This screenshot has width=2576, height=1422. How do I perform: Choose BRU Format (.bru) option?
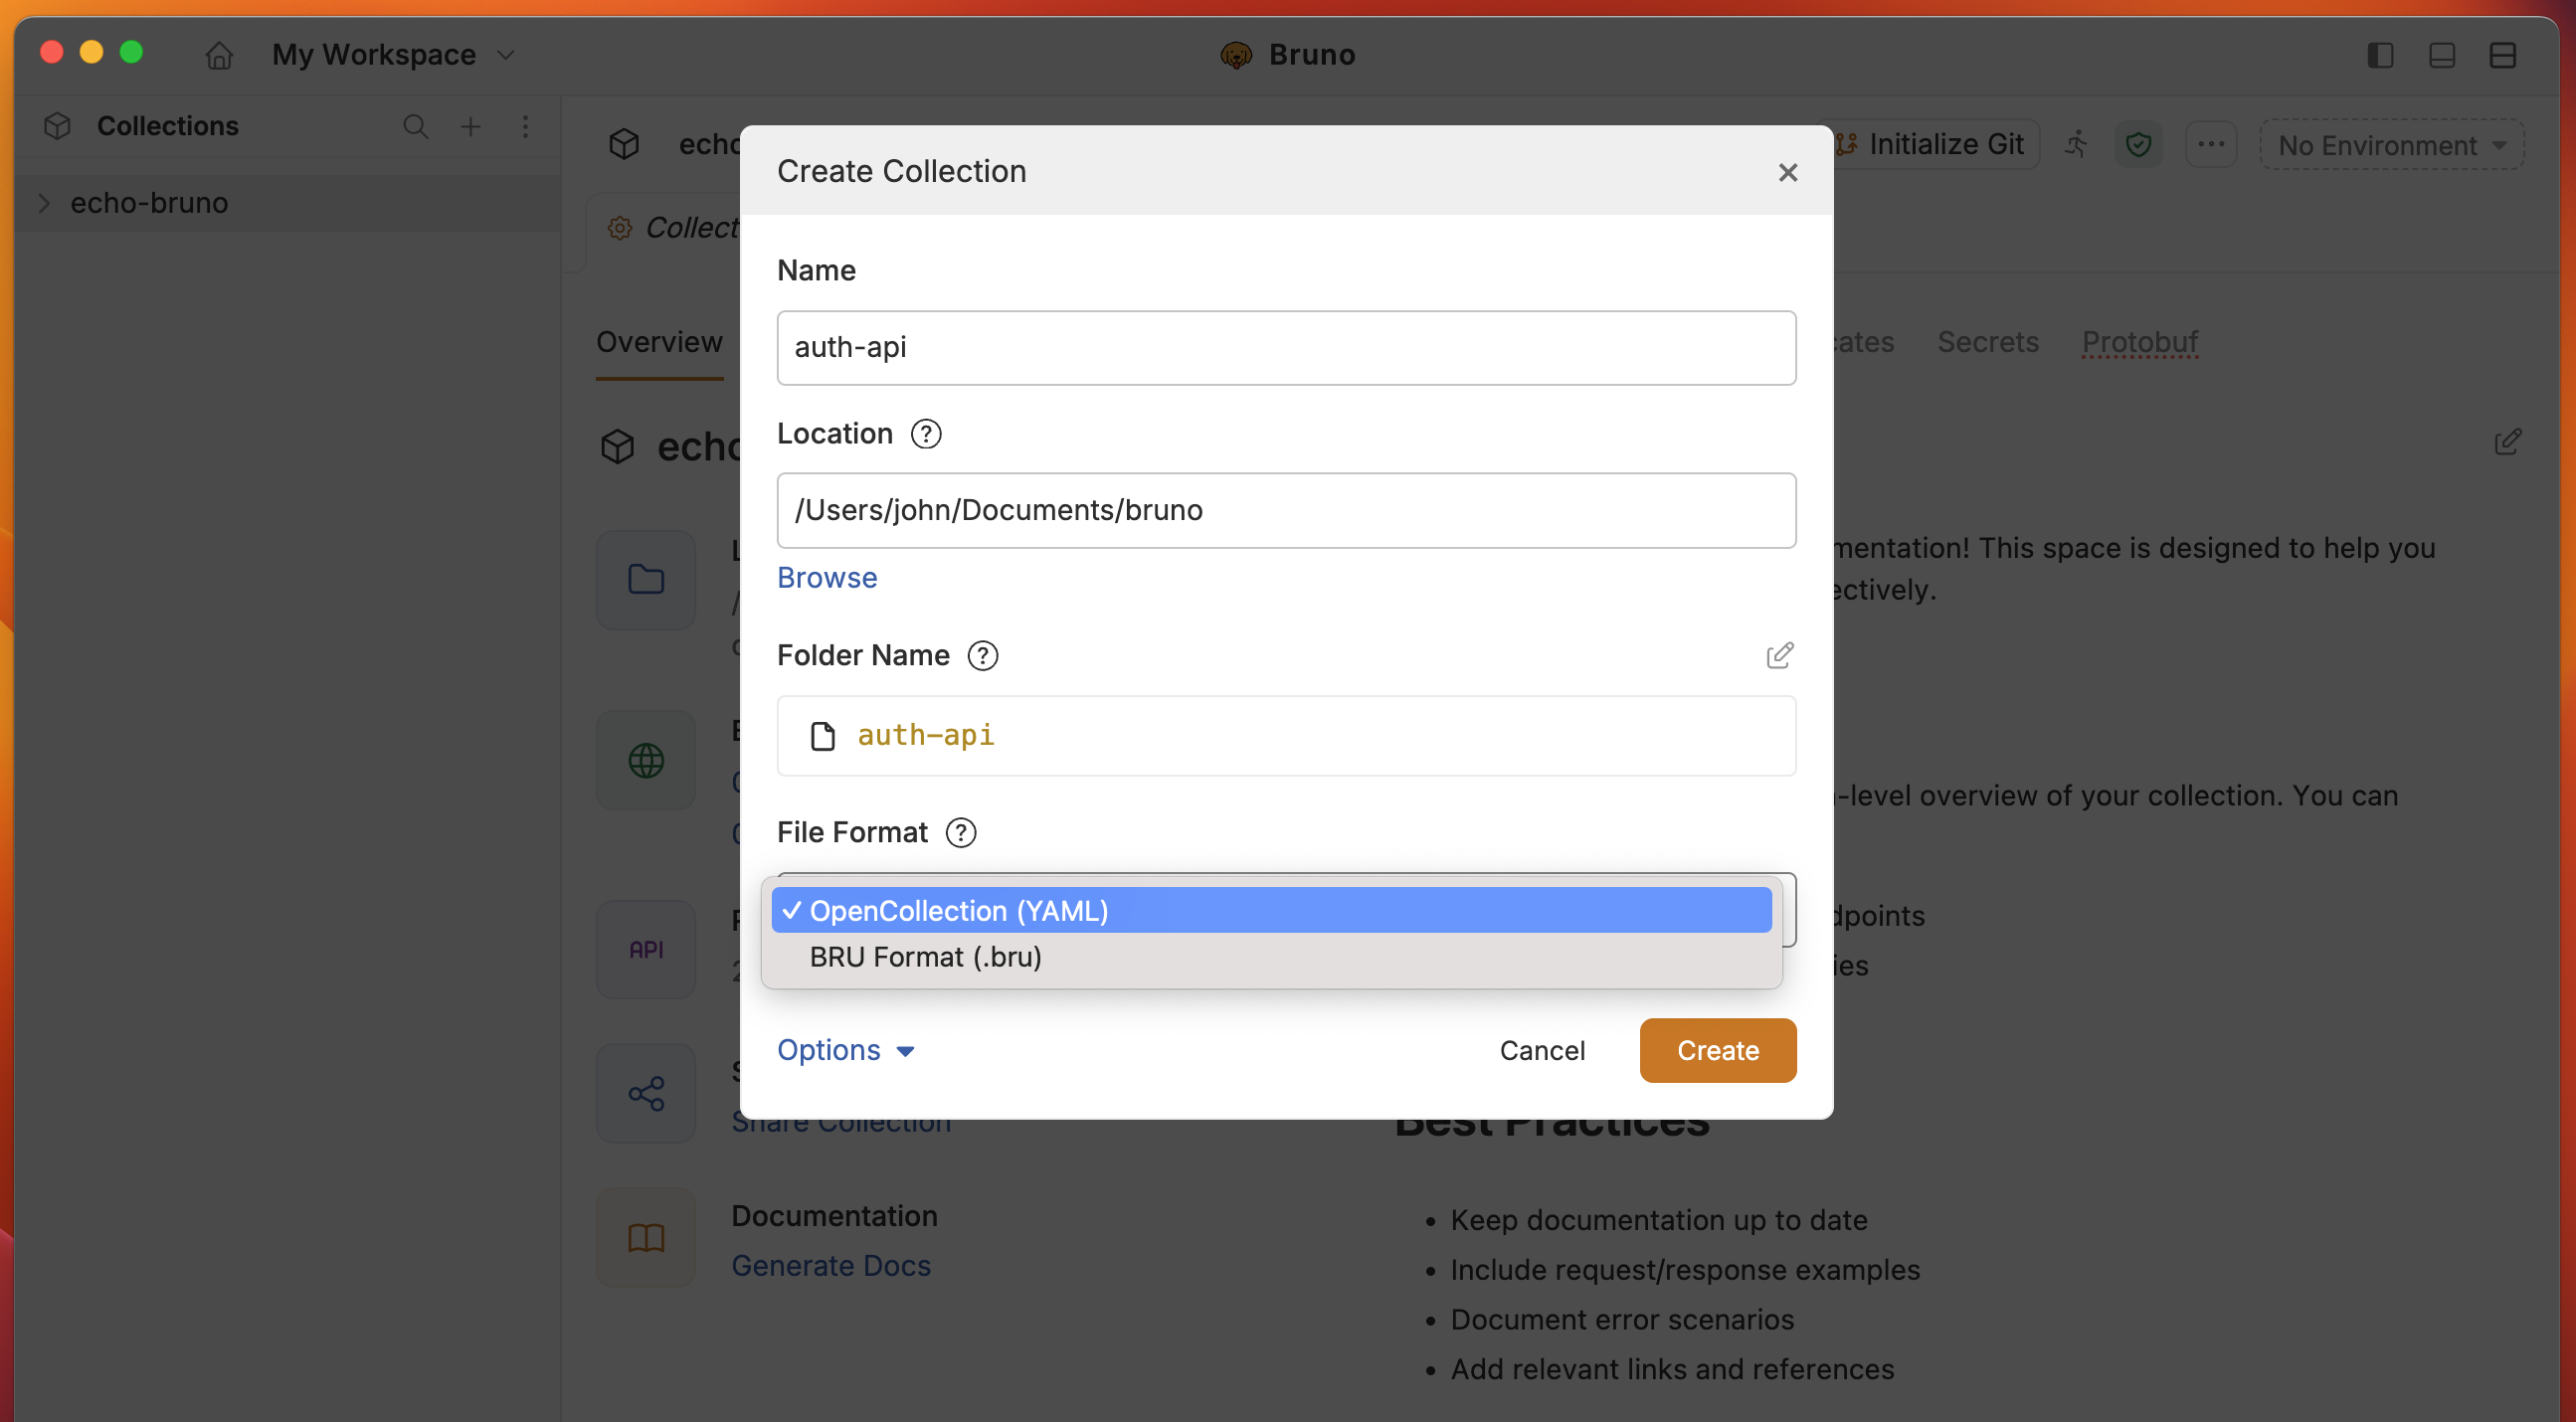point(1271,957)
